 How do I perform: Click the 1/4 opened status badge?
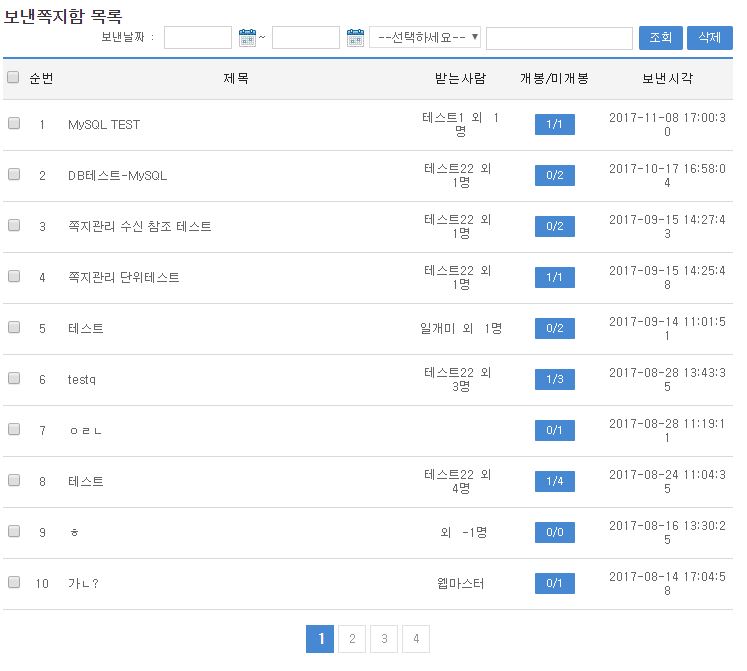[554, 482]
